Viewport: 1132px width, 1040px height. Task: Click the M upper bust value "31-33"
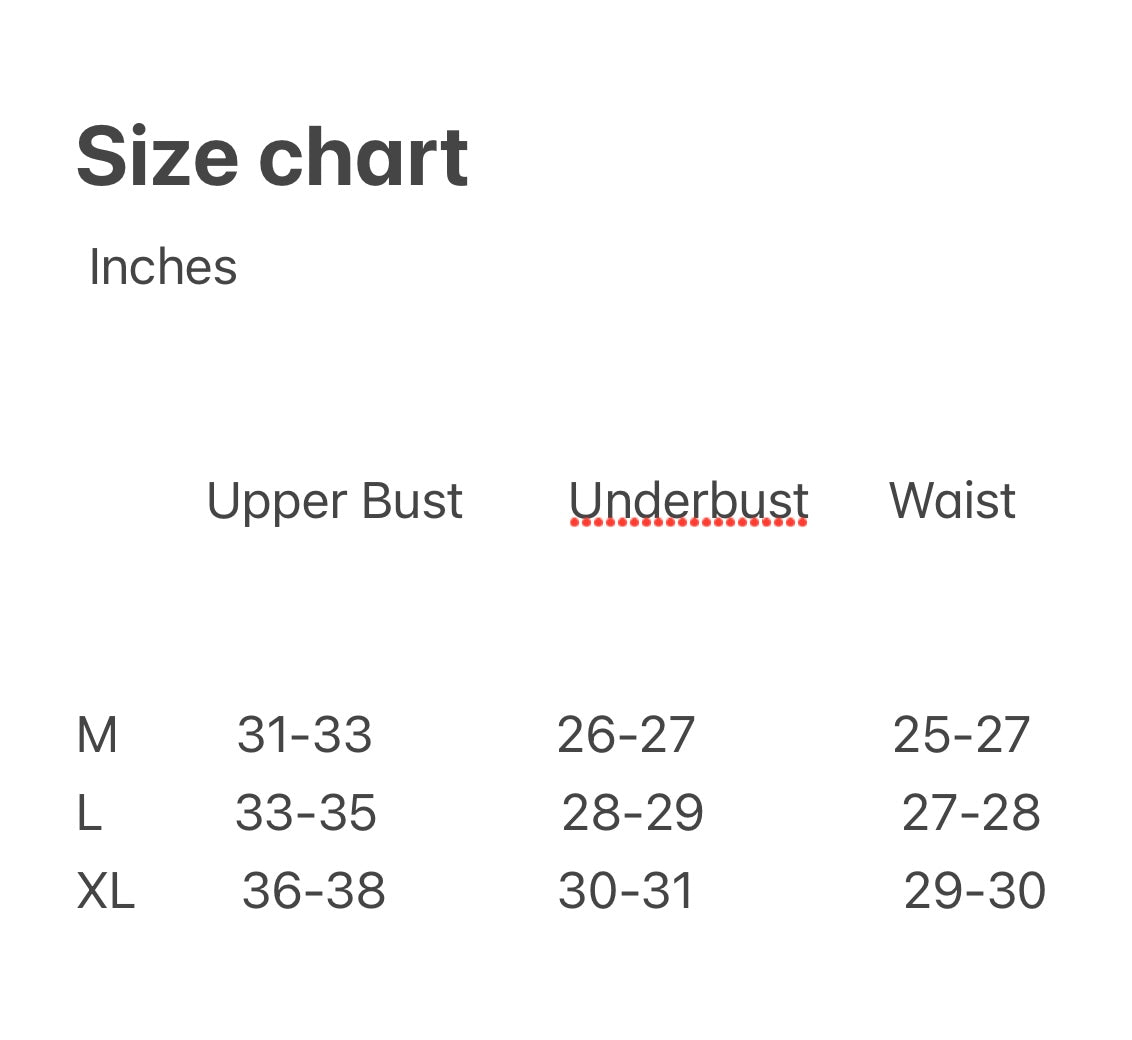pyautogui.click(x=304, y=736)
